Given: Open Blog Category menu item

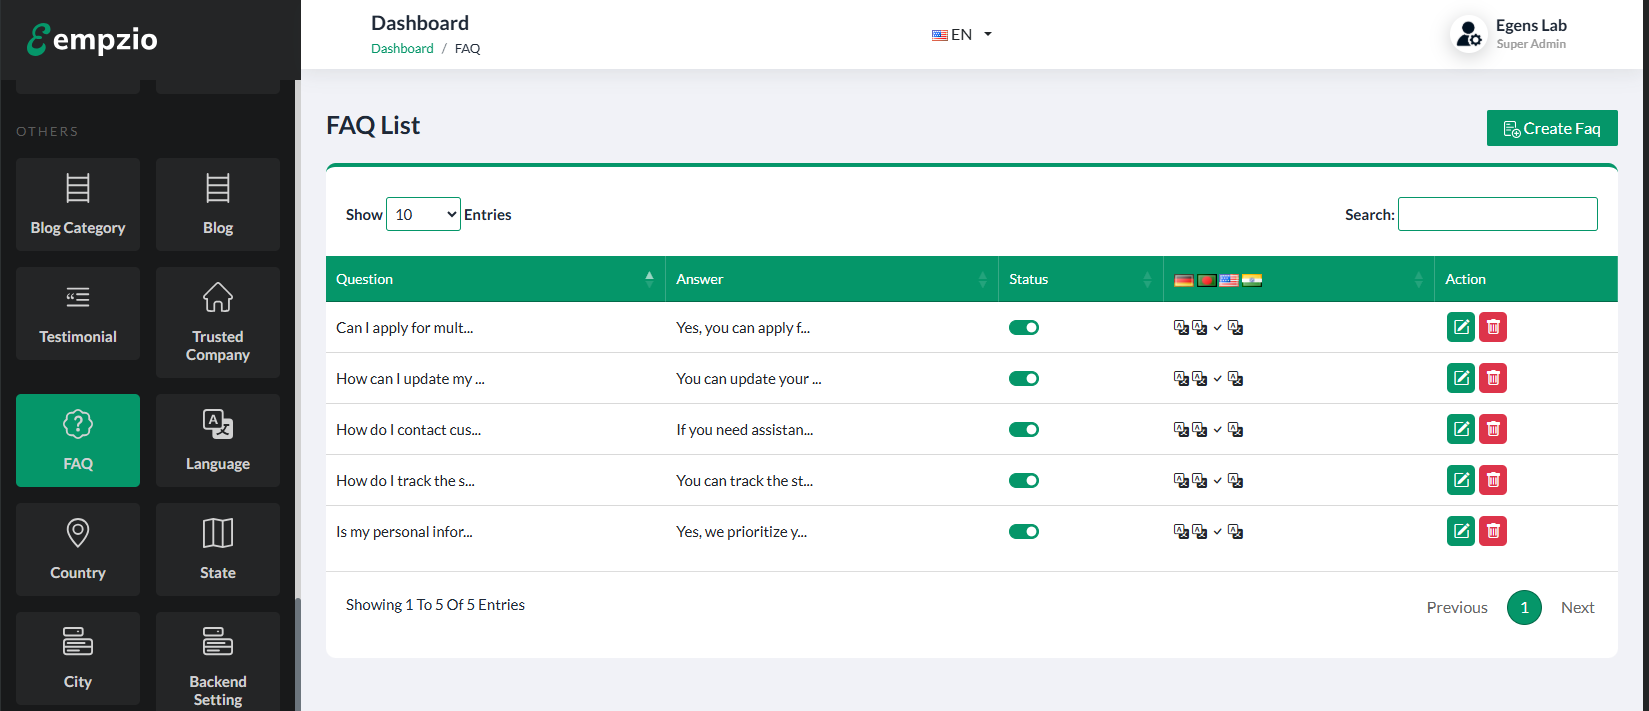Looking at the screenshot, I should point(78,205).
